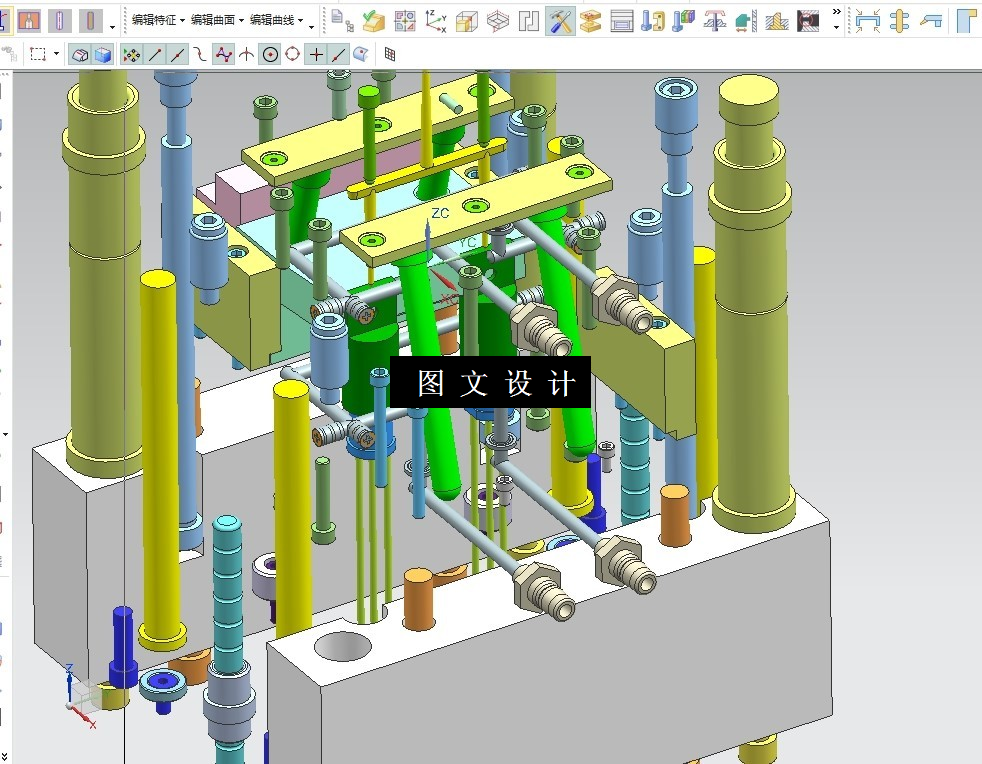Toggle Pole snap point

(x=224, y=55)
